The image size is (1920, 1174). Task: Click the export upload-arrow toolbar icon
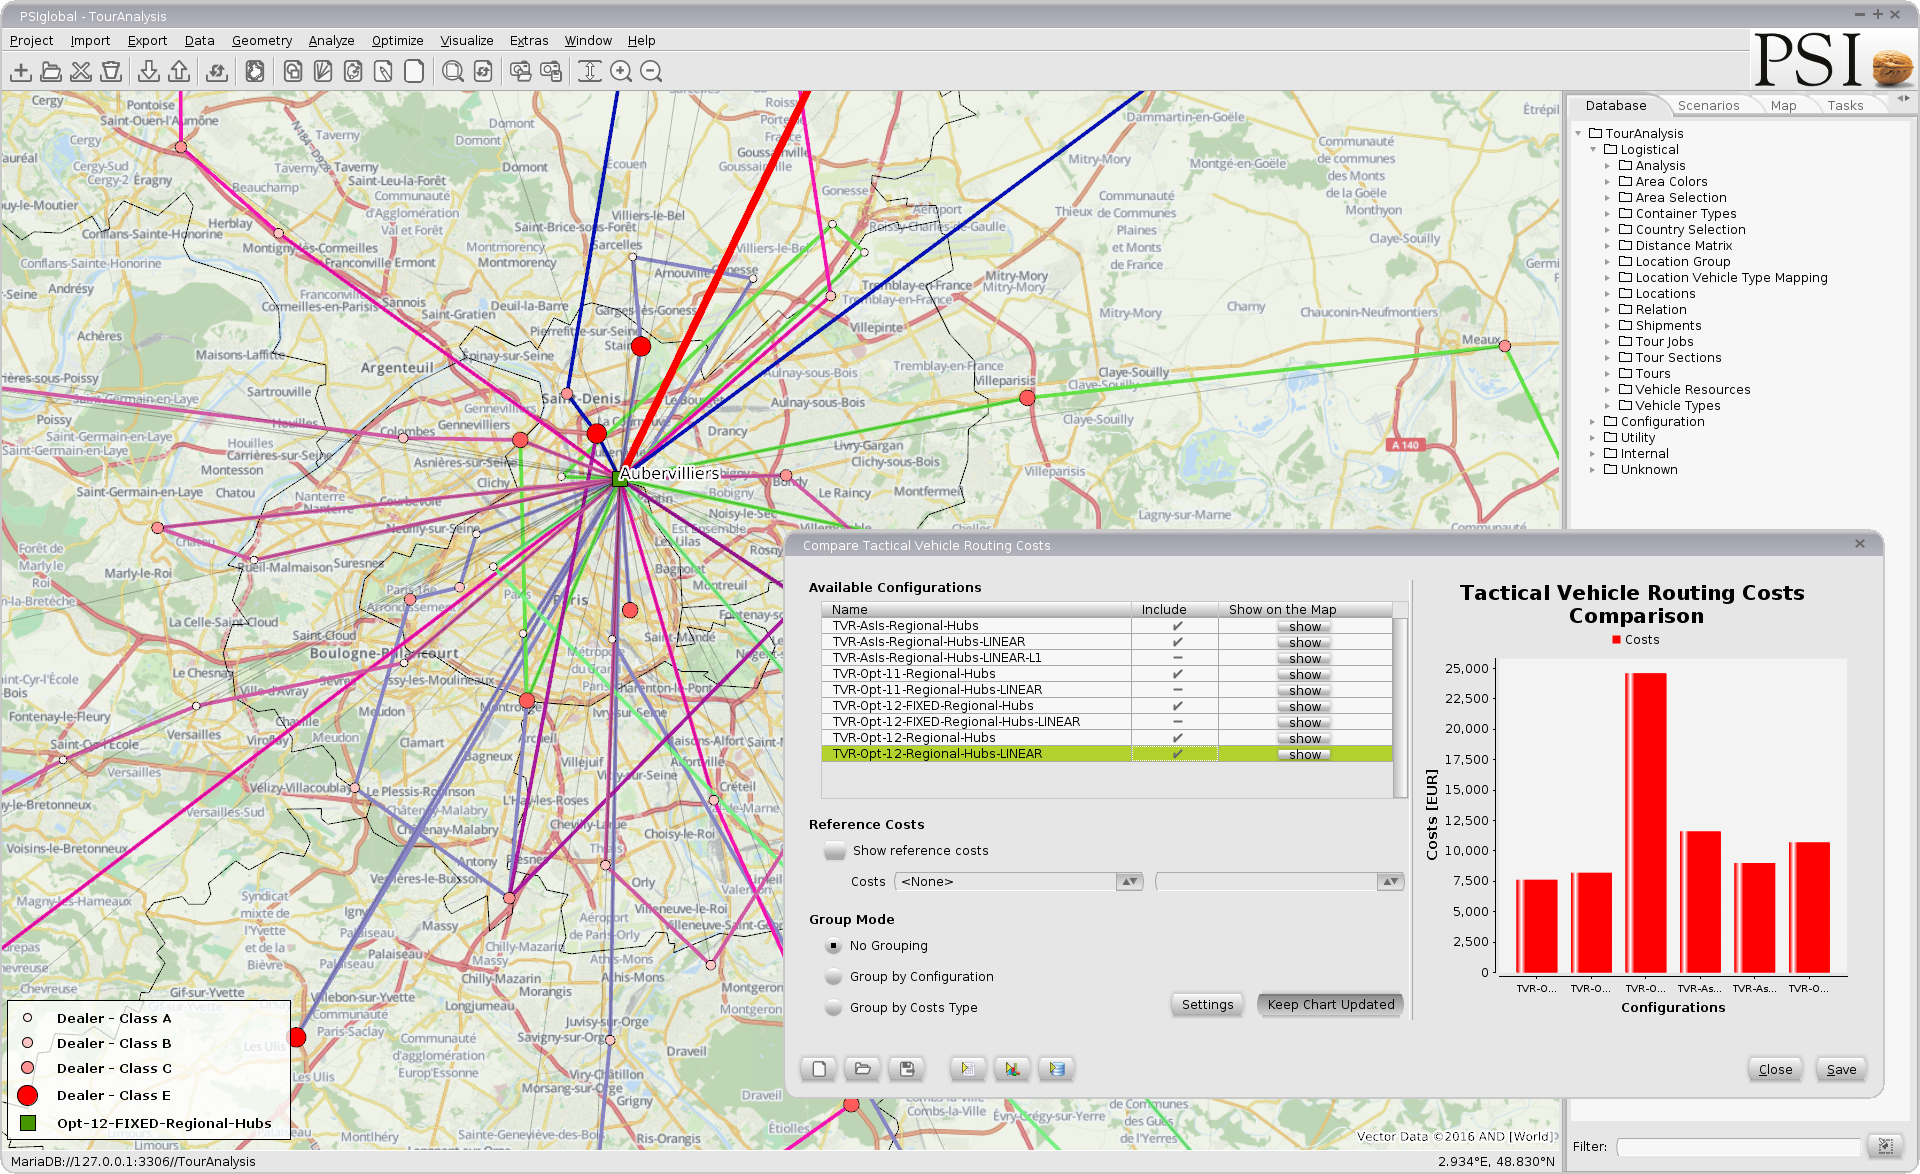[179, 72]
